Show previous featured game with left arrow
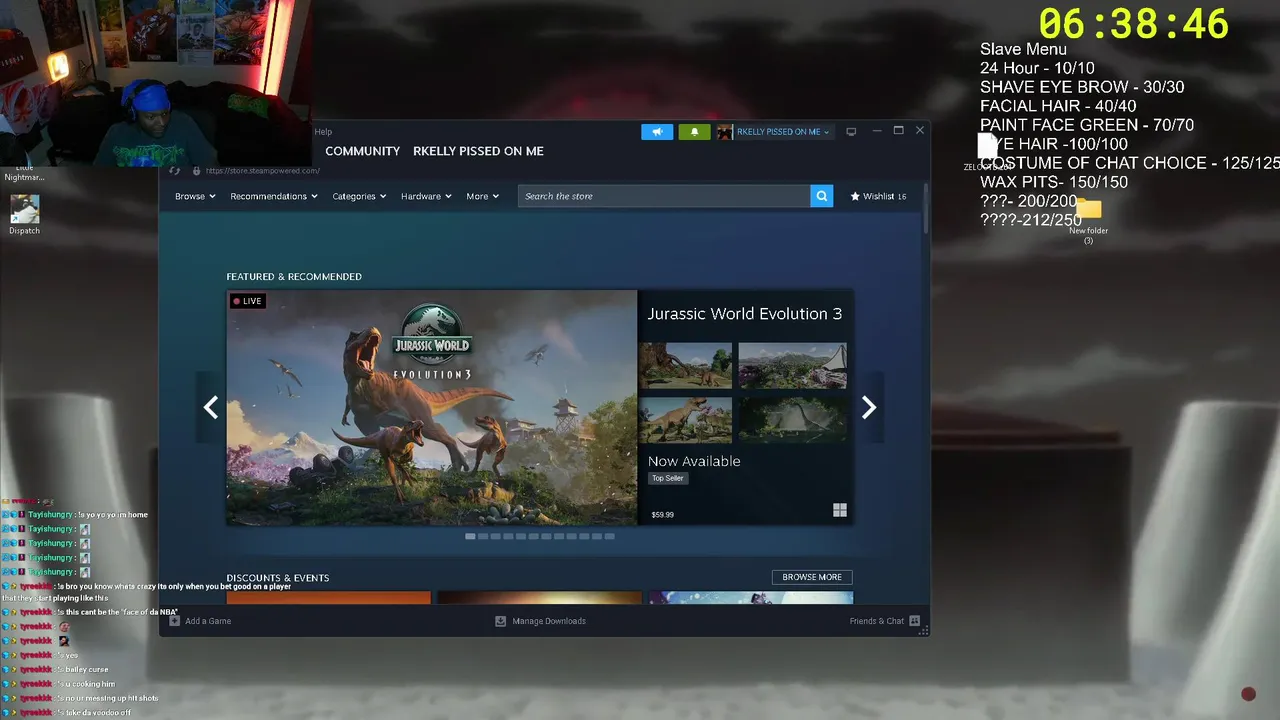Screen dimensions: 1280x720 (x=211, y=407)
